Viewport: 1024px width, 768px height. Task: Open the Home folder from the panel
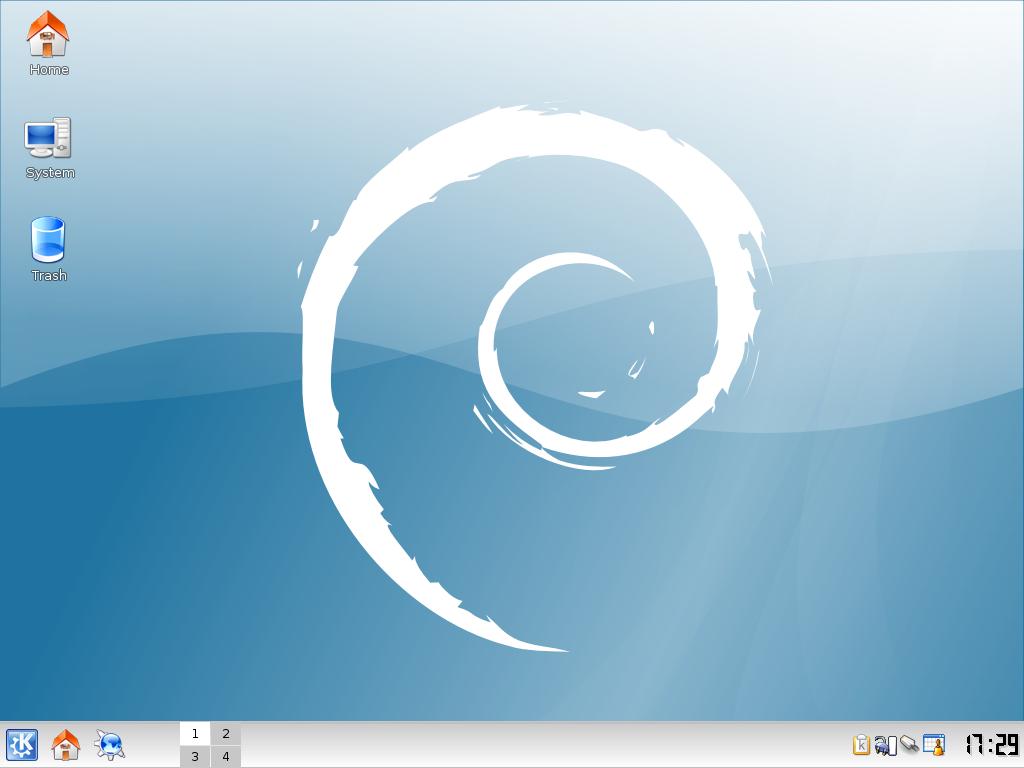pos(65,745)
